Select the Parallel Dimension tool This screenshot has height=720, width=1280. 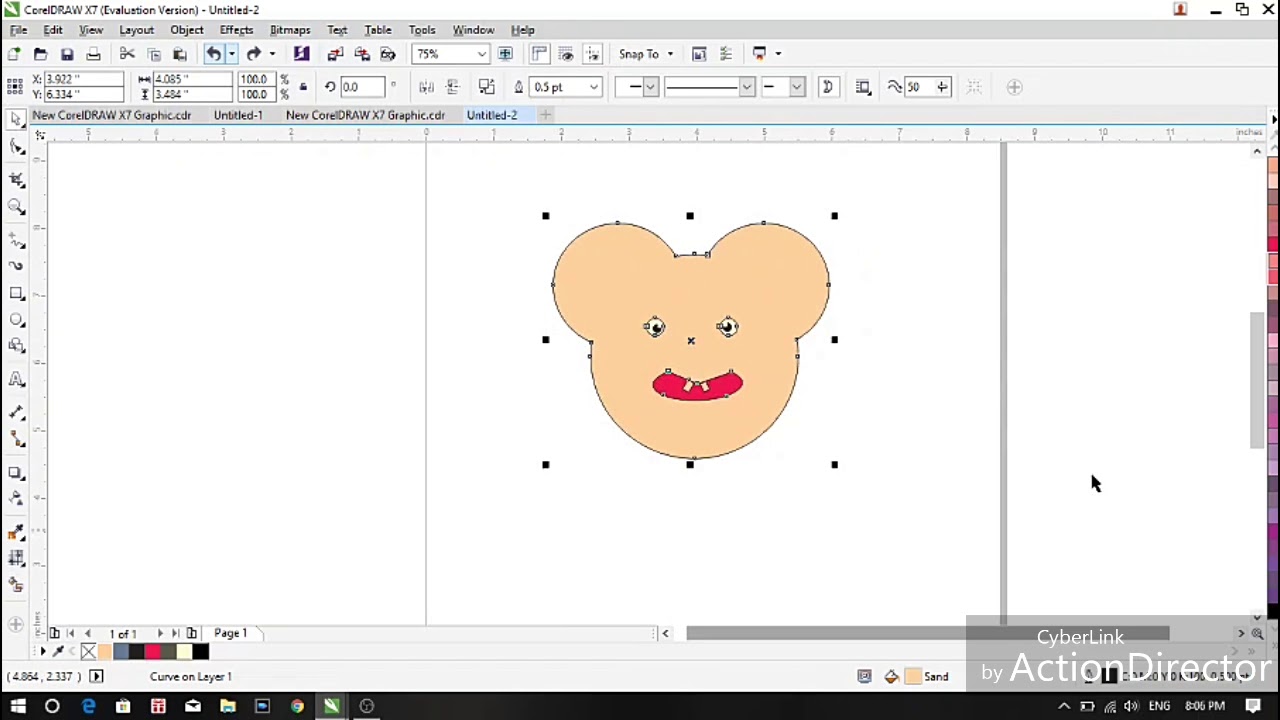tap(16, 412)
